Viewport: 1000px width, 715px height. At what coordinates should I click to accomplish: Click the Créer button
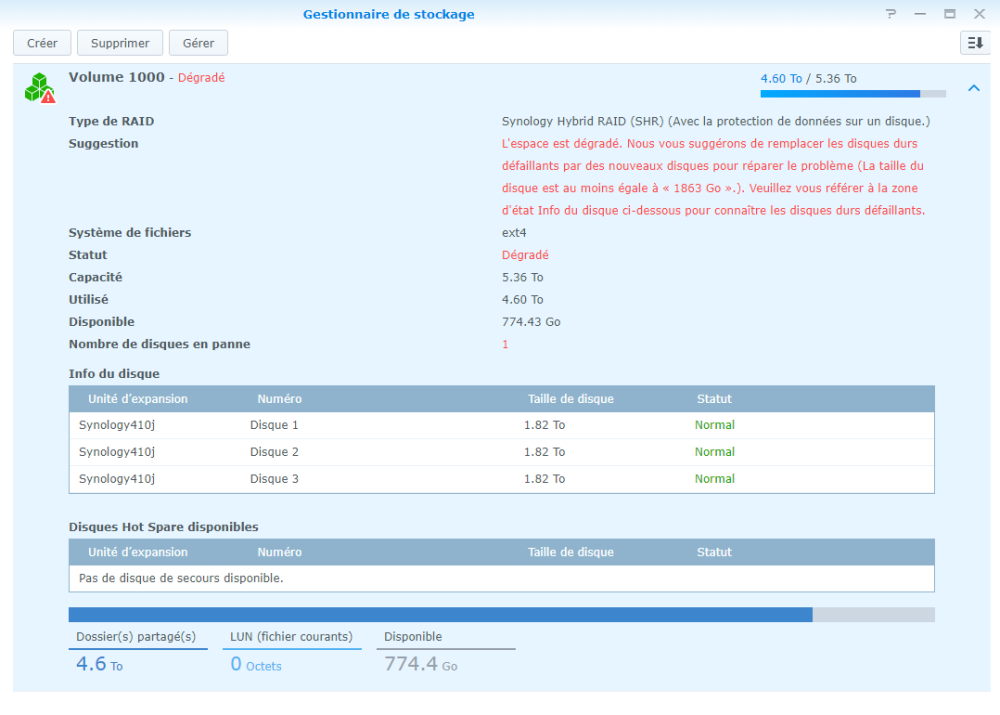42,43
